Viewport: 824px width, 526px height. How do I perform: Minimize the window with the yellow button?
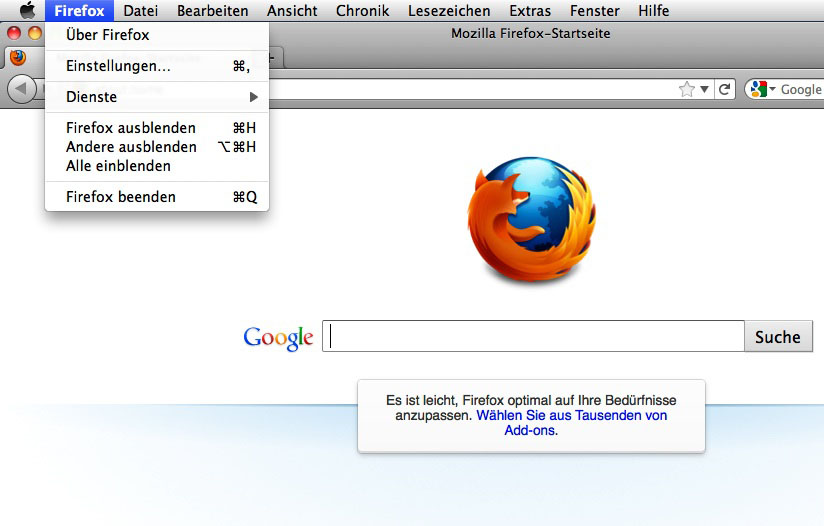[35, 33]
